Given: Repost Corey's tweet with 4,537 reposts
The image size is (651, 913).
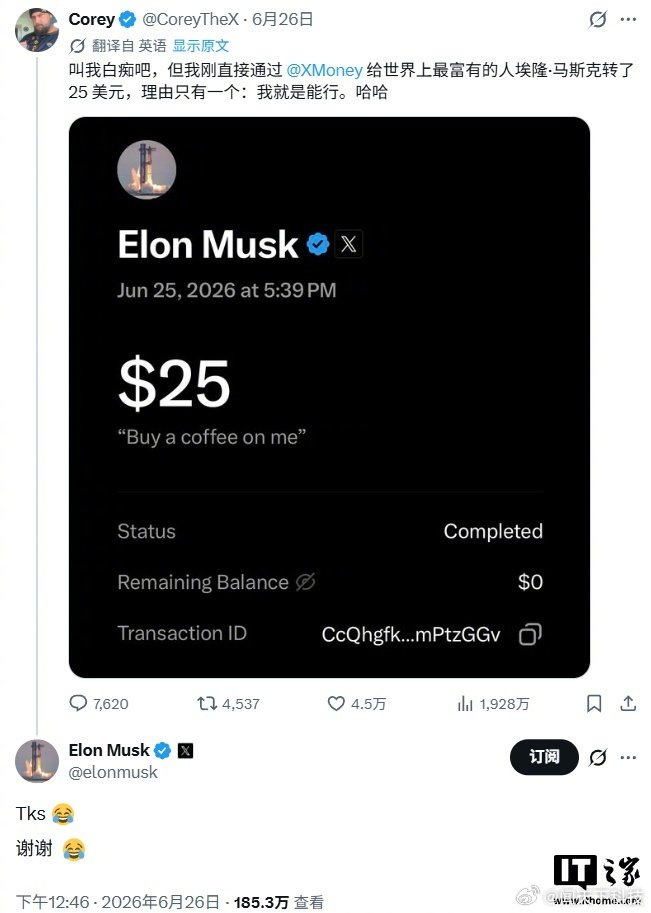Looking at the screenshot, I should point(207,703).
